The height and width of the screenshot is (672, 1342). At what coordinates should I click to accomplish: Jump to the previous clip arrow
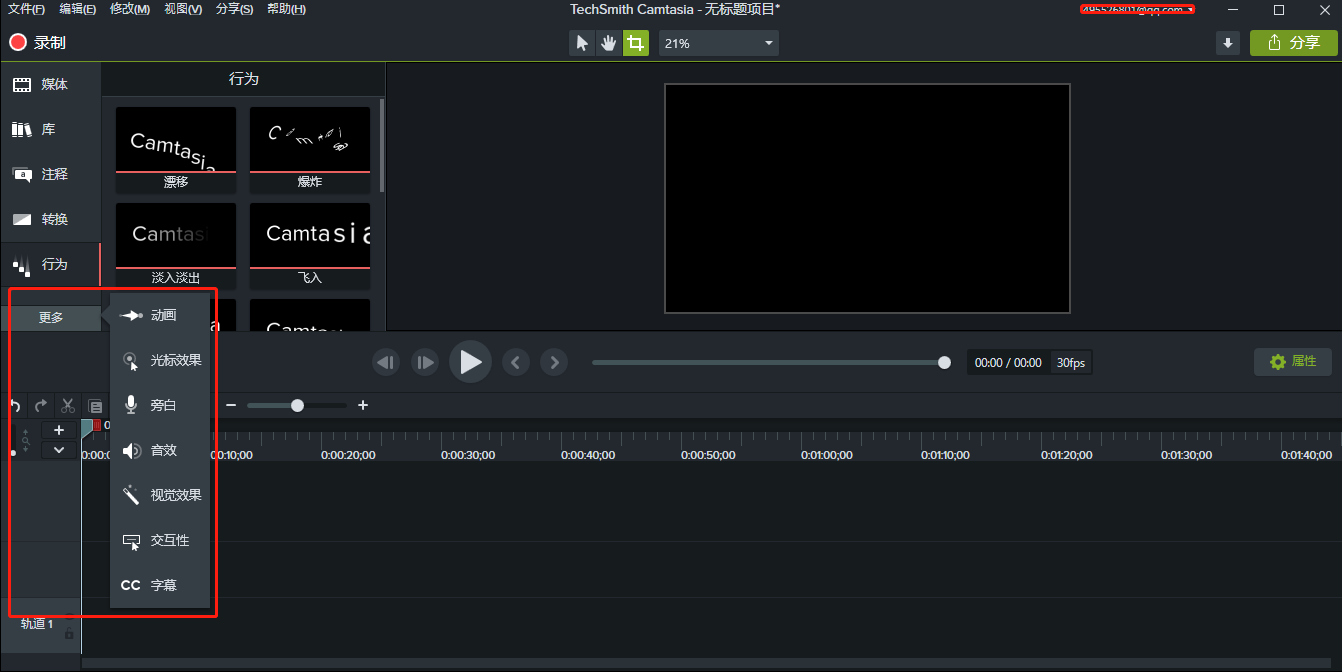(515, 362)
